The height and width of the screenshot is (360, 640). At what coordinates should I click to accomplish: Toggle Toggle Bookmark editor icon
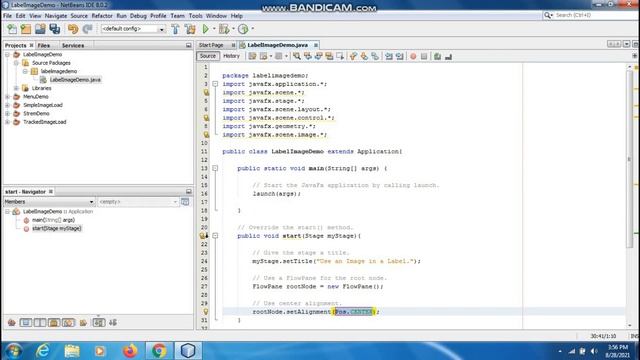375,56
